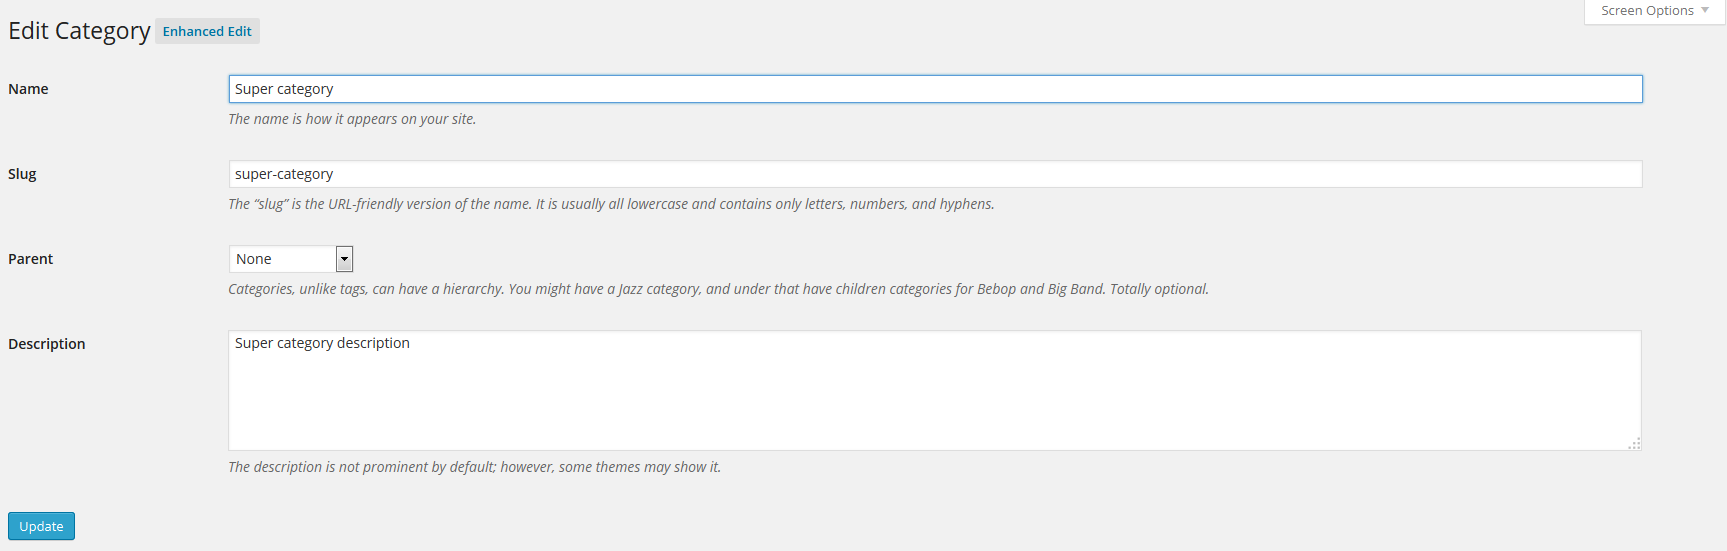Image resolution: width=1727 pixels, height=551 pixels.
Task: Click the Description field label
Action: (x=47, y=344)
